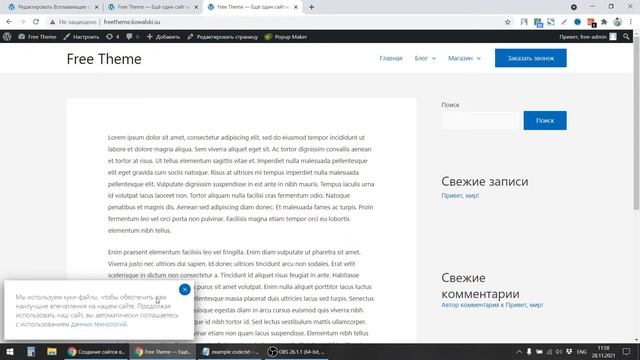Open the taskbar clock showing 11:58
The width and height of the screenshot is (640, 360).
click(x=603, y=351)
